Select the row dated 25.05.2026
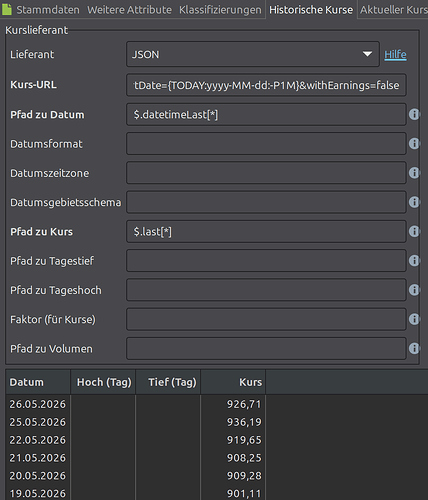This screenshot has height=500, width=428. pos(217,422)
